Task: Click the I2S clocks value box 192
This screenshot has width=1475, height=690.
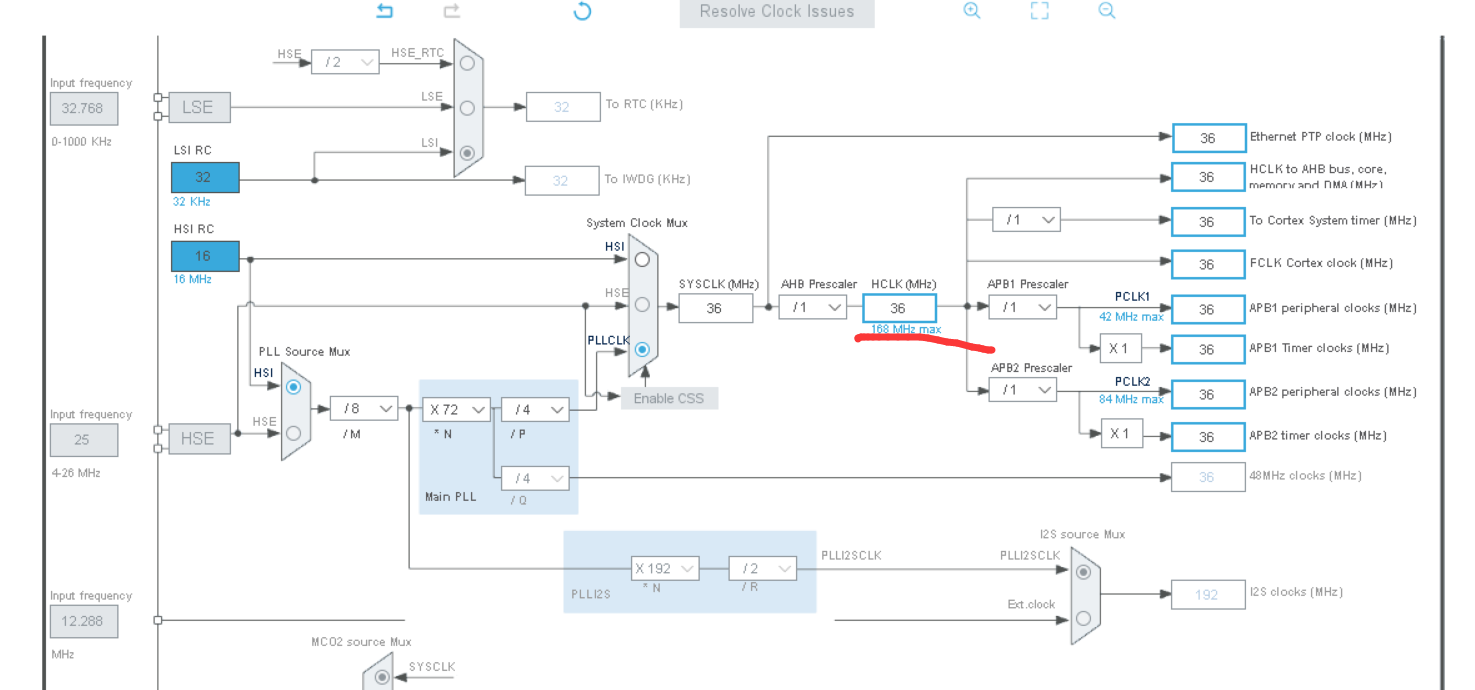Action: click(1208, 594)
